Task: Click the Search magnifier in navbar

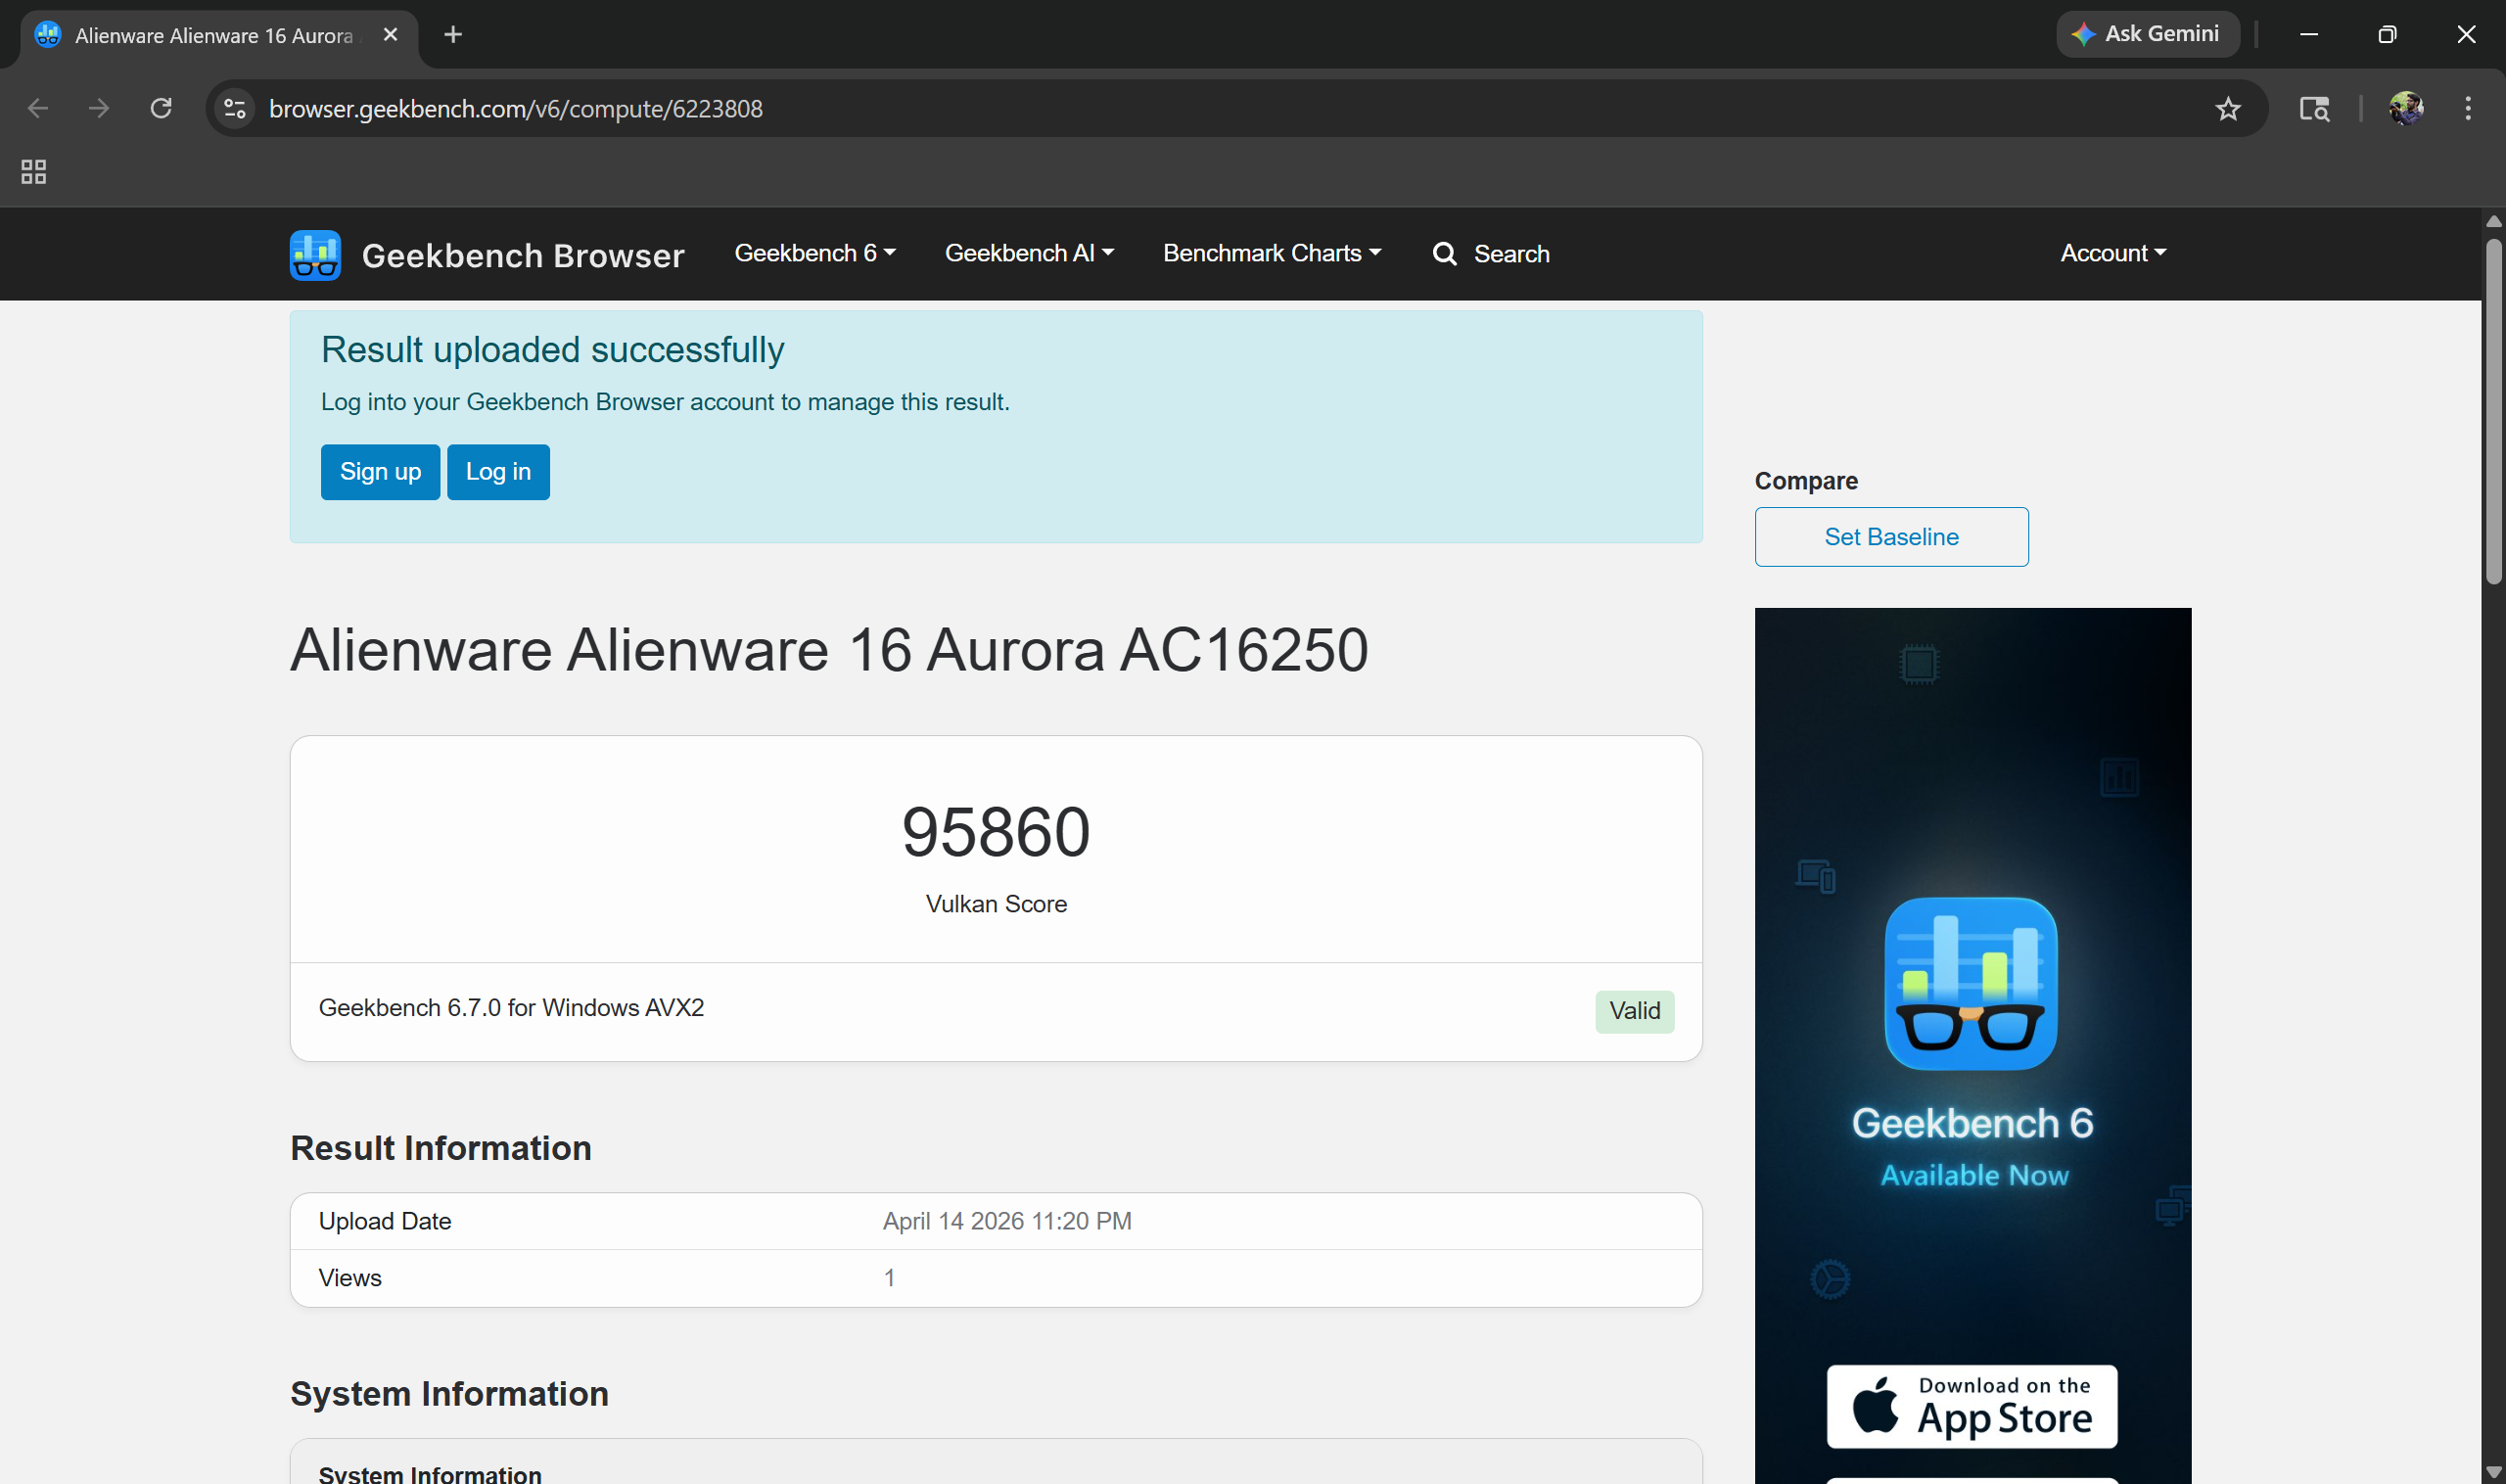Action: point(1444,254)
